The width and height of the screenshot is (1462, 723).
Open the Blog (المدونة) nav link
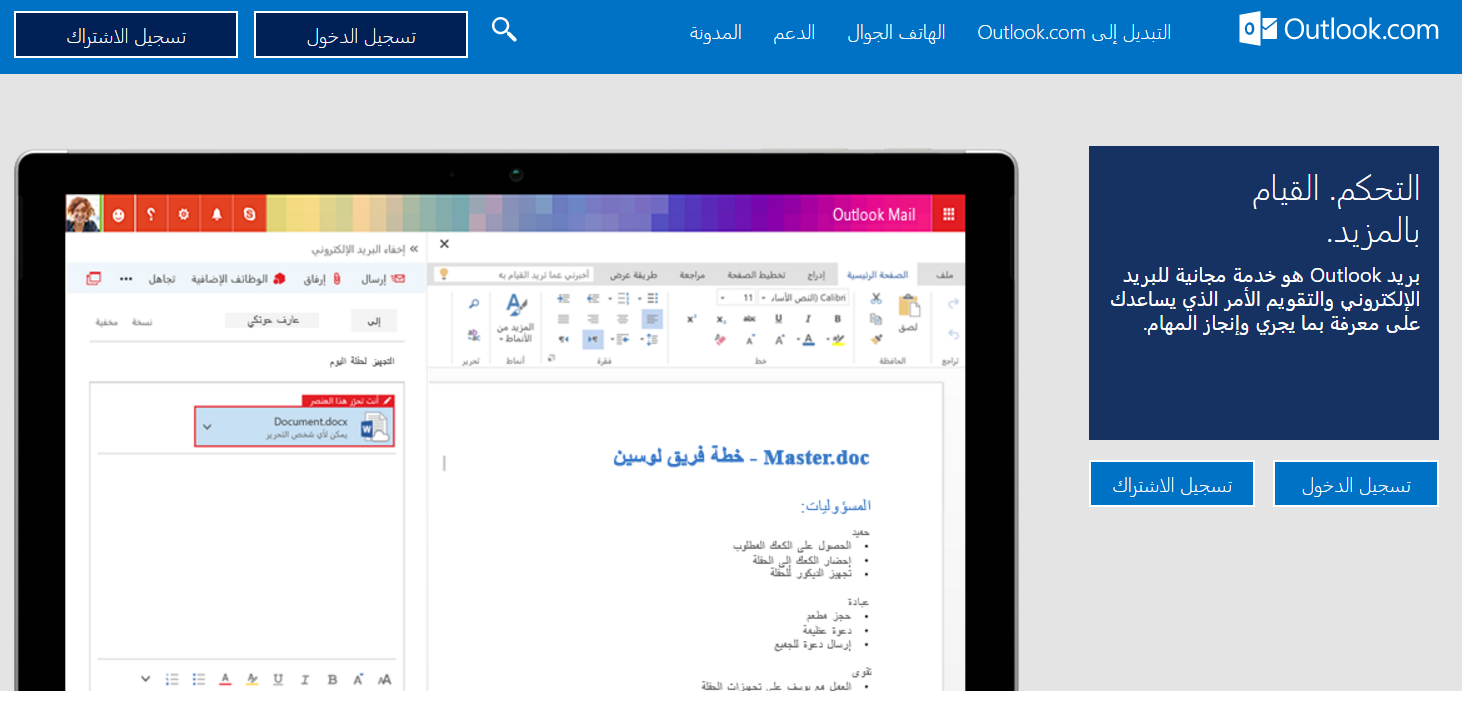click(x=716, y=32)
